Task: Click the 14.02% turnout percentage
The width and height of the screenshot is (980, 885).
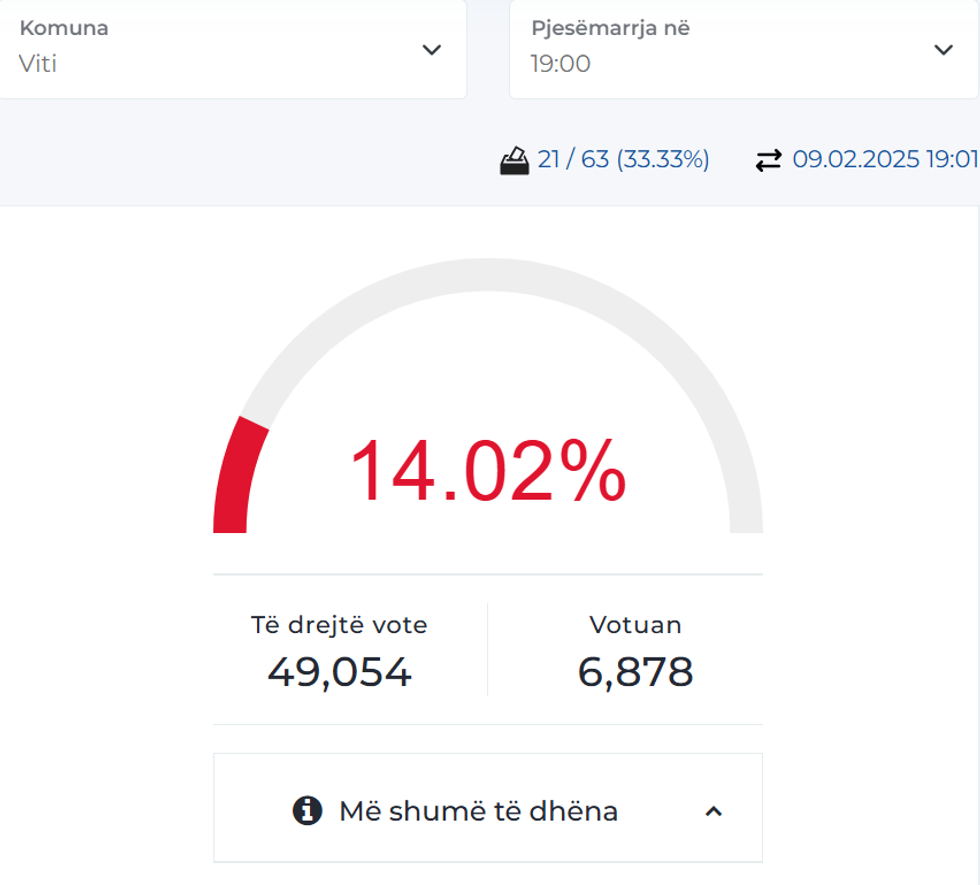Action: coord(487,471)
